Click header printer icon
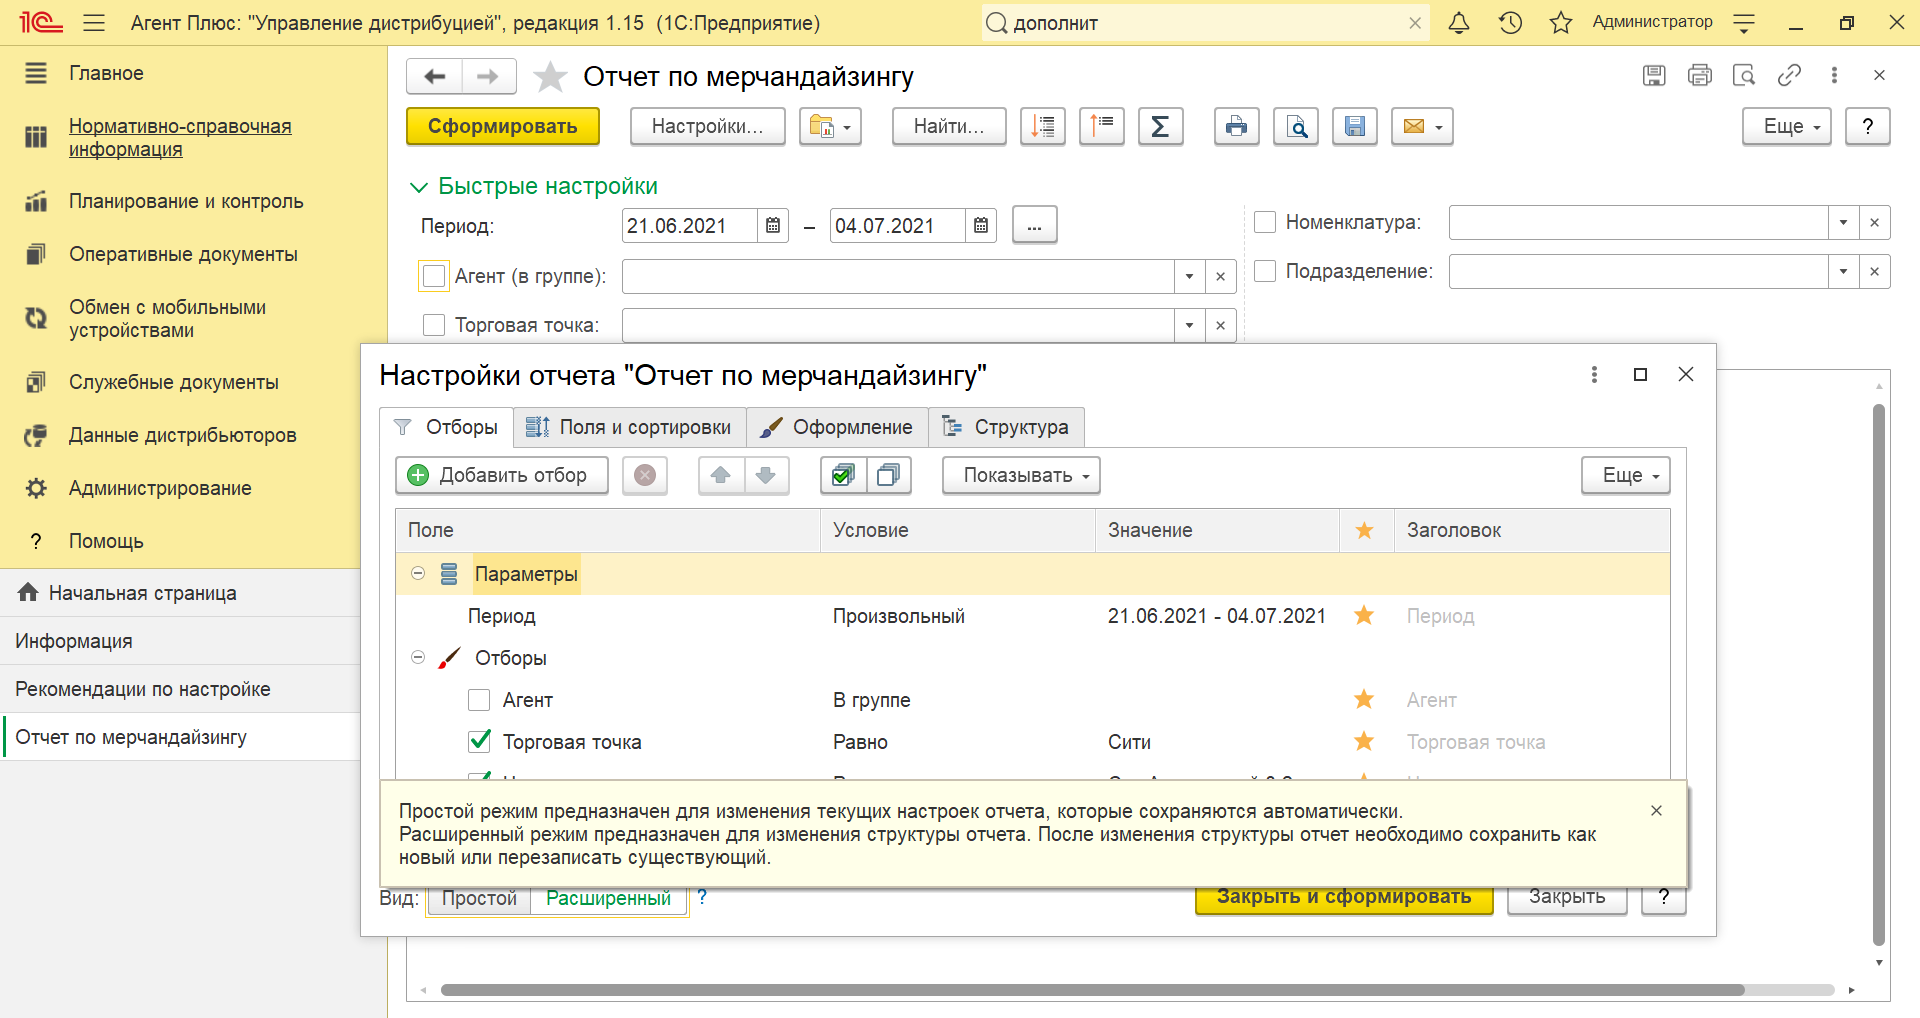The height and width of the screenshot is (1018, 1920). 1700,75
